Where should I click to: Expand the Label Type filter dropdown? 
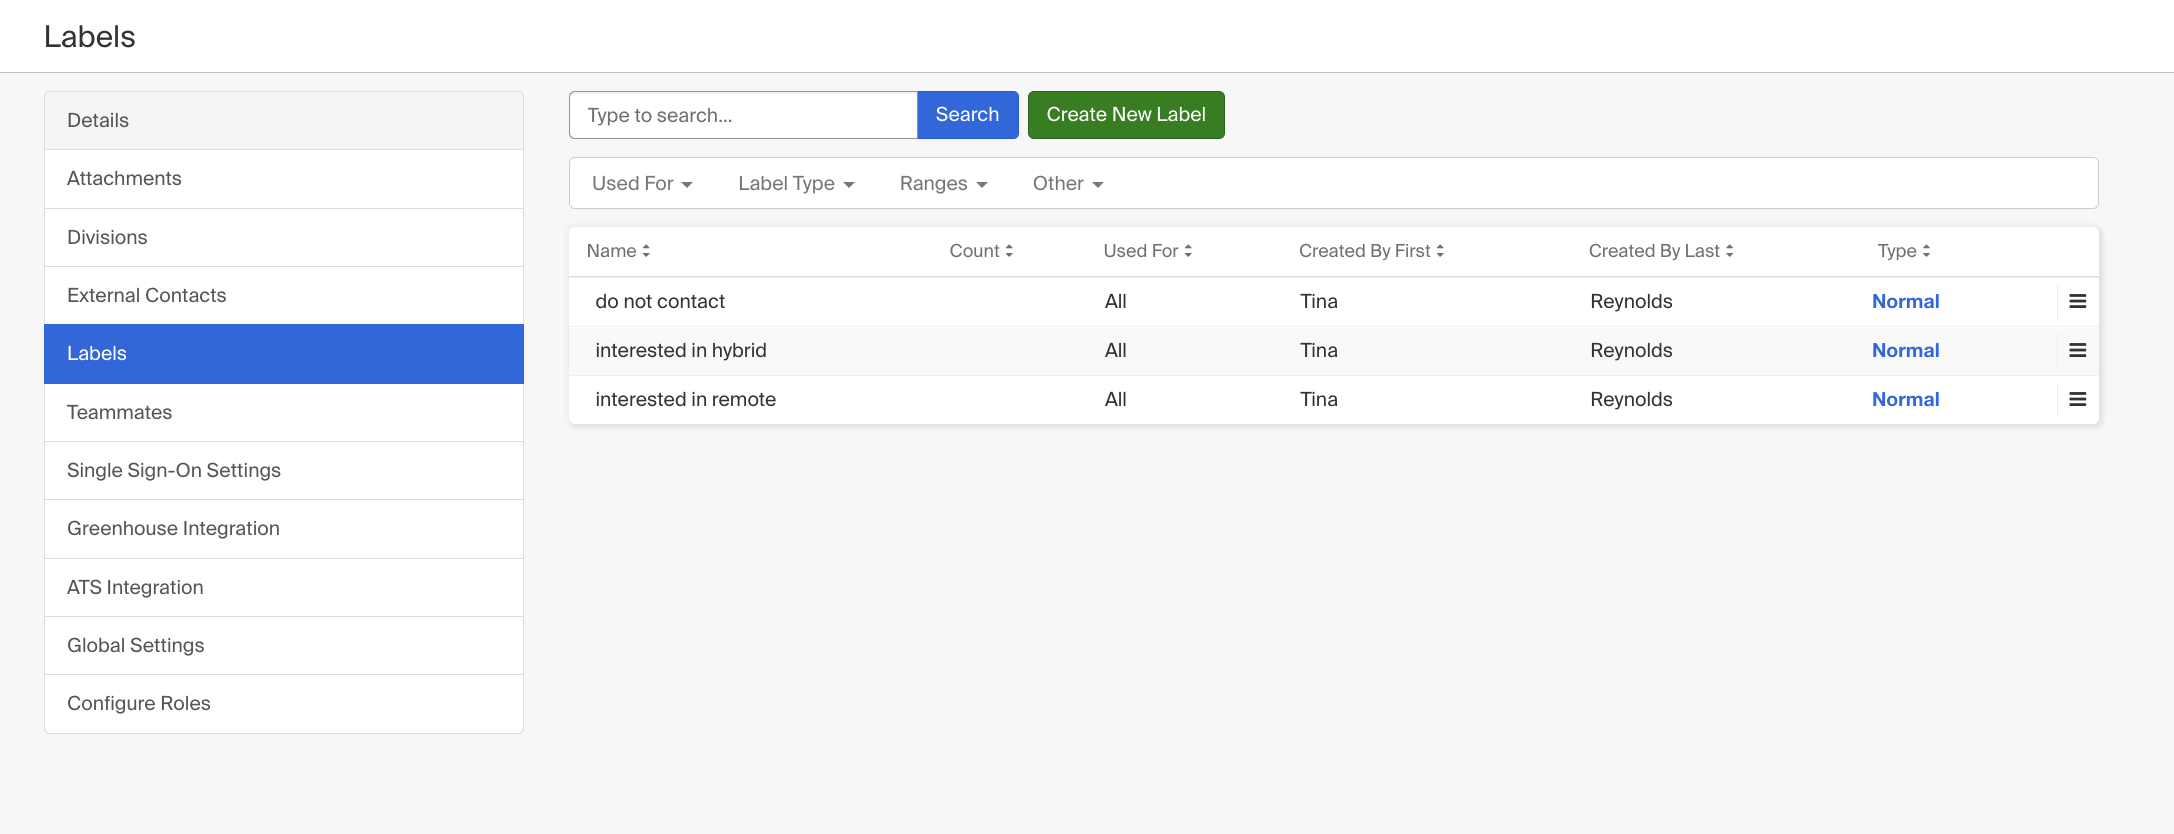click(x=796, y=183)
